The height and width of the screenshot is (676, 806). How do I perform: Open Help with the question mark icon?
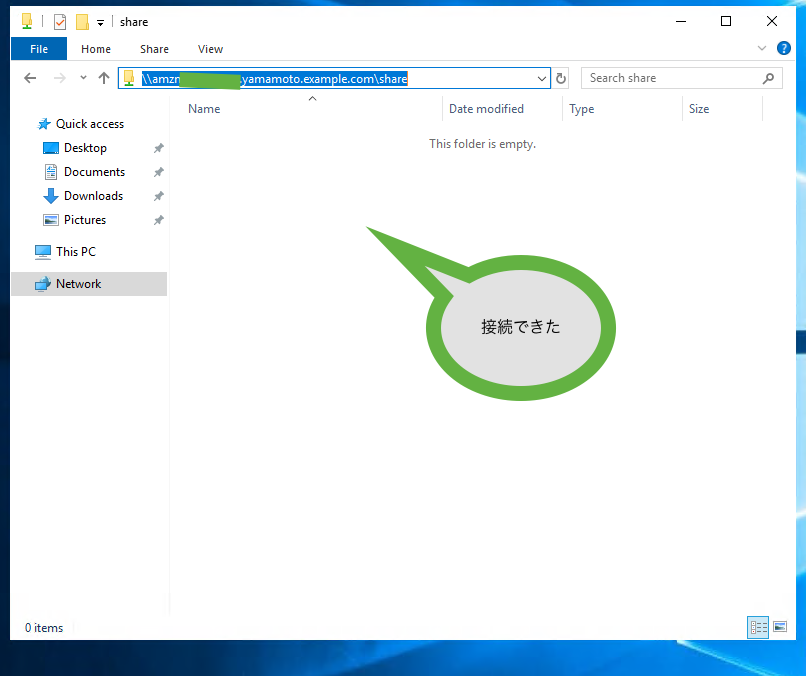pyautogui.click(x=783, y=48)
